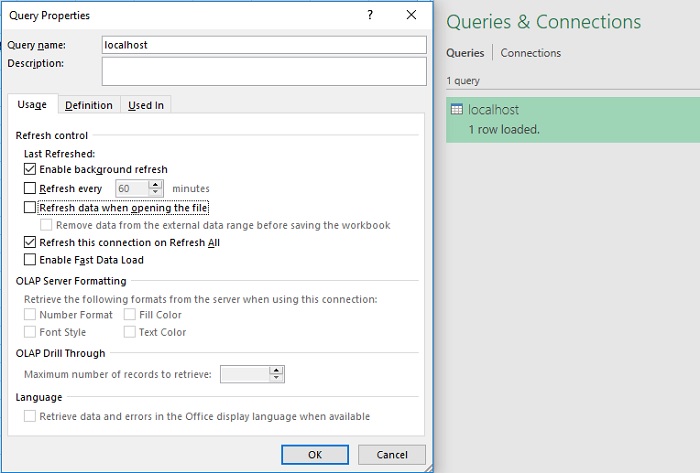Click the refresh minutes interval field

point(136,188)
